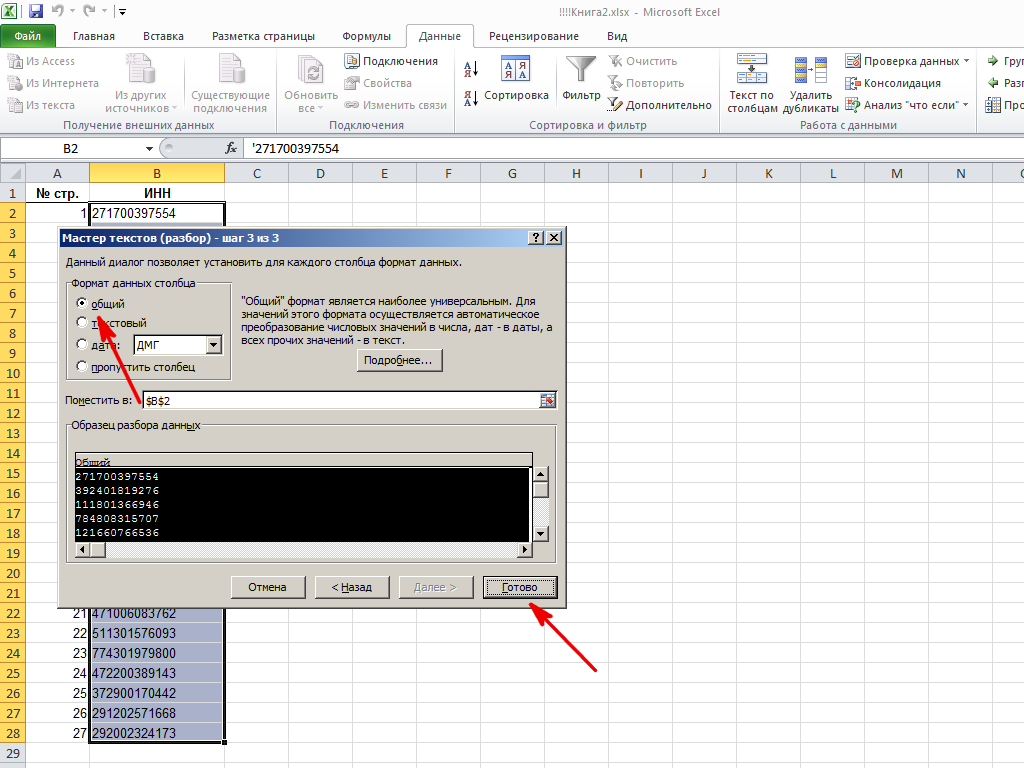1024x768 pixels.
Task: Click preview horizontal scrollbar right arrow
Action: 524,550
